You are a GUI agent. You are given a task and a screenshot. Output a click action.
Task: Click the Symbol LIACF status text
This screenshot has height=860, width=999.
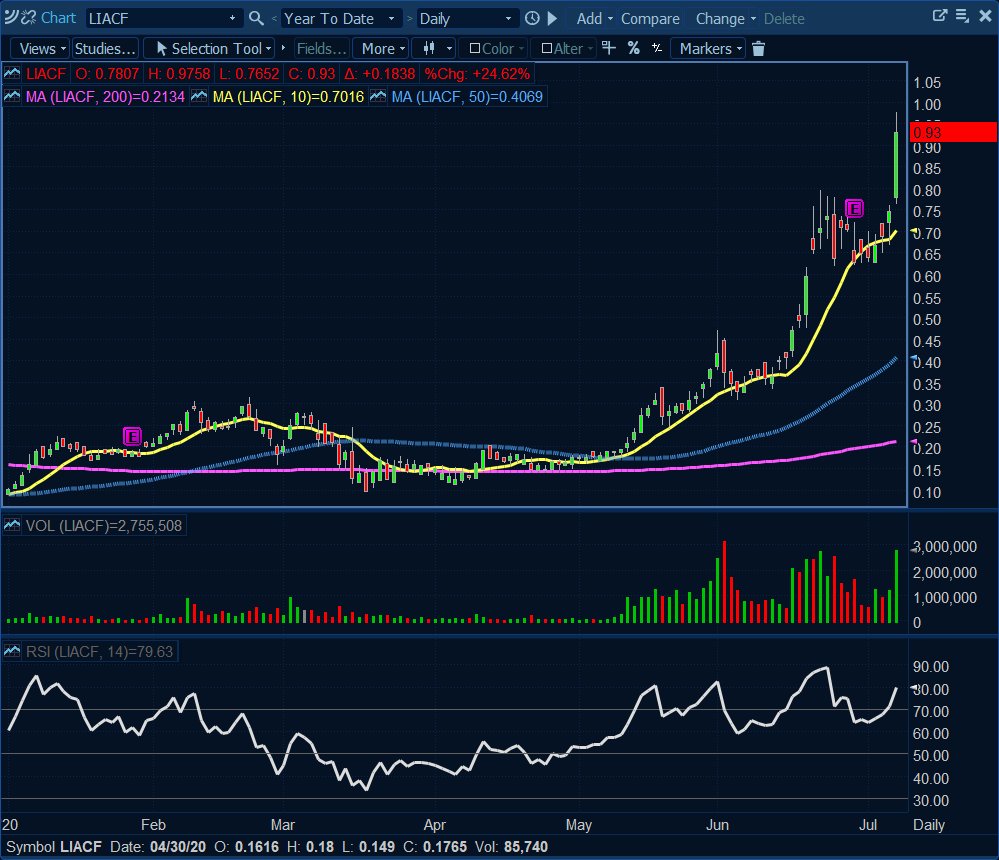click(54, 847)
